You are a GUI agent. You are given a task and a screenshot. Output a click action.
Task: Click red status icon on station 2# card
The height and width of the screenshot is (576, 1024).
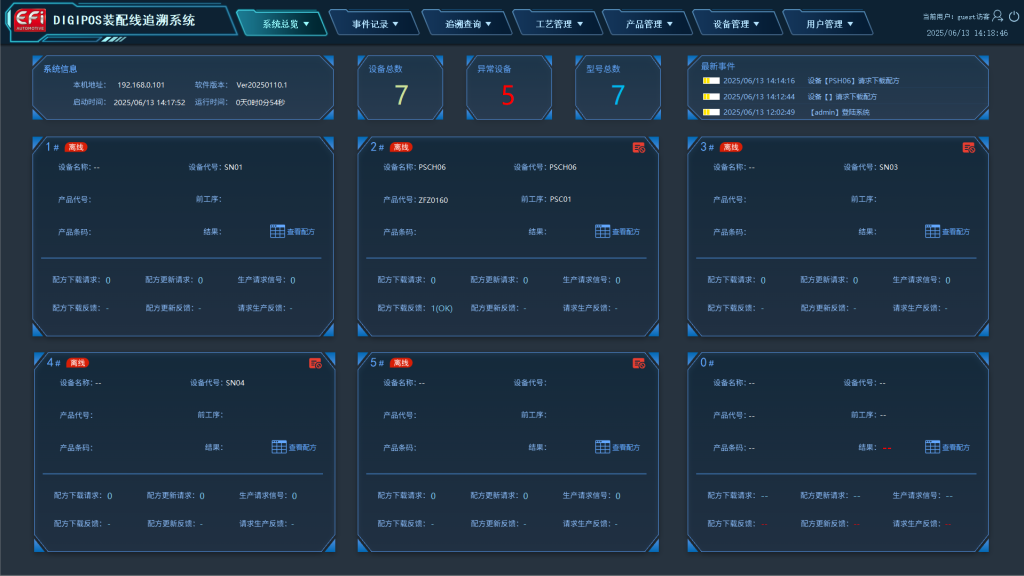(639, 148)
